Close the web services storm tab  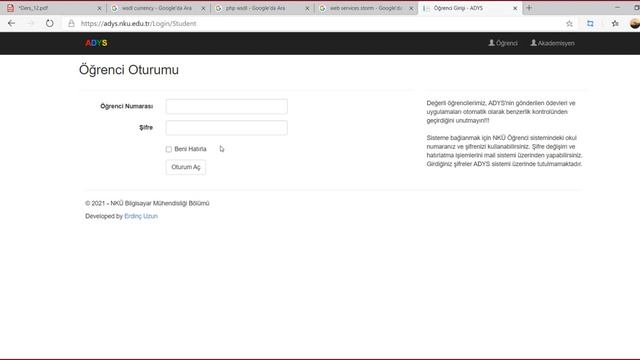(411, 8)
